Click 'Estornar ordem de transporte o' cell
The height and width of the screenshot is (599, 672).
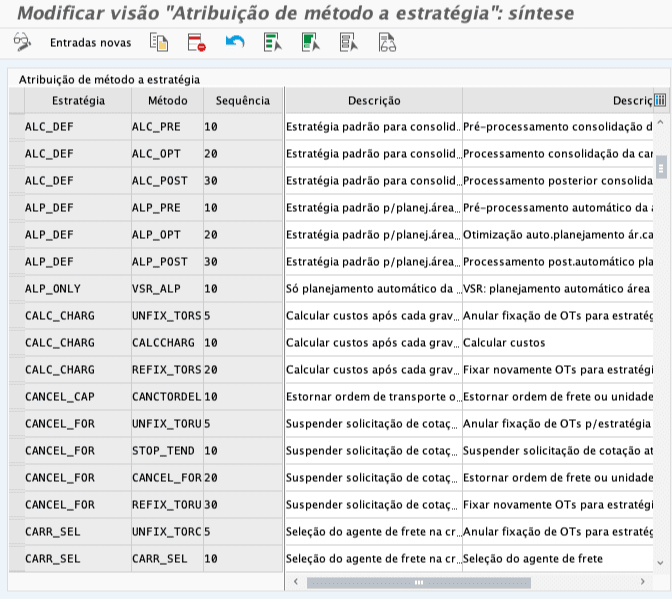374,397
